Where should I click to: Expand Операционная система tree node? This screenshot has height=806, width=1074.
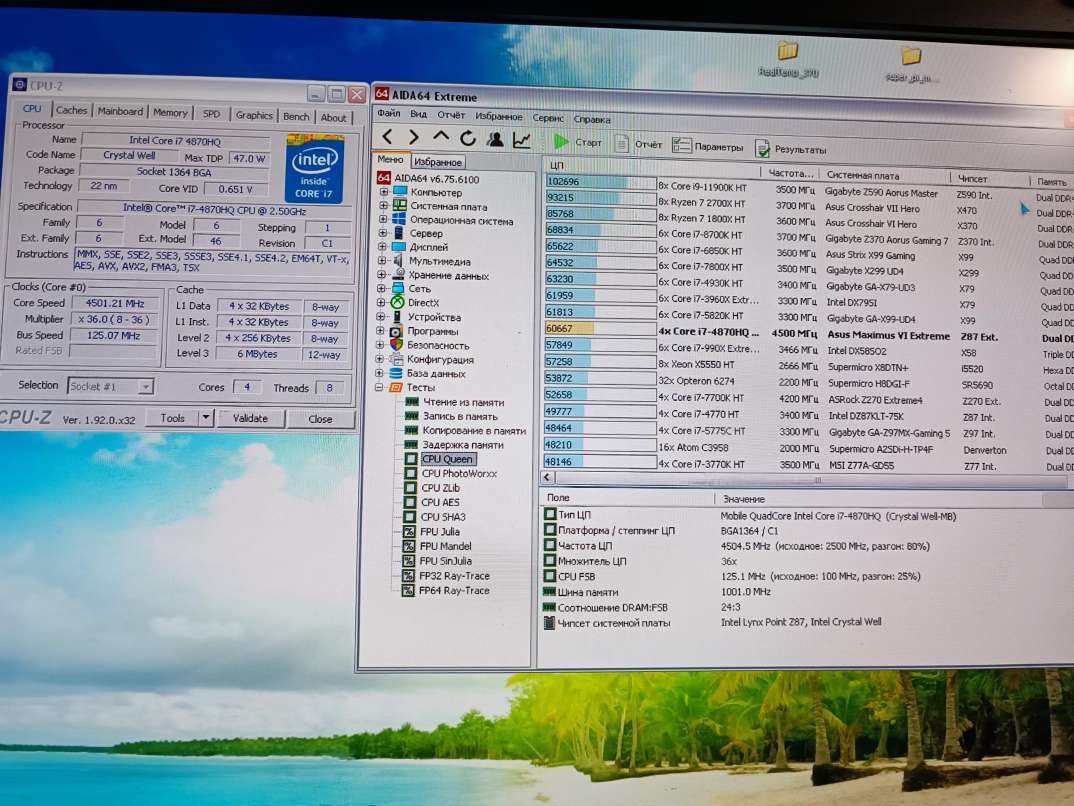pos(384,220)
